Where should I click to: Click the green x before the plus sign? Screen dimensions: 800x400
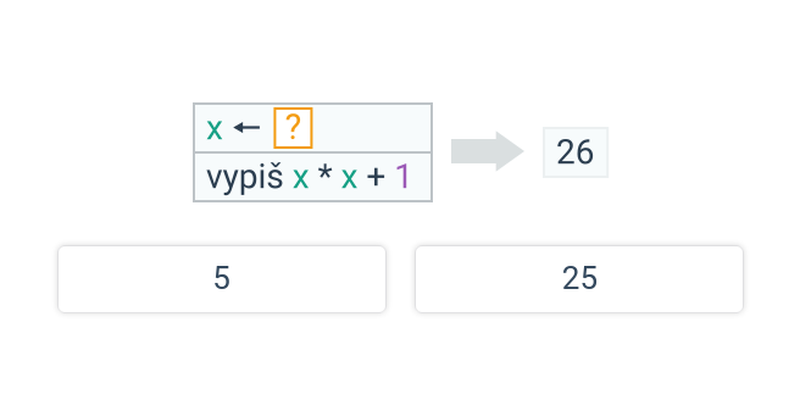pyautogui.click(x=349, y=178)
